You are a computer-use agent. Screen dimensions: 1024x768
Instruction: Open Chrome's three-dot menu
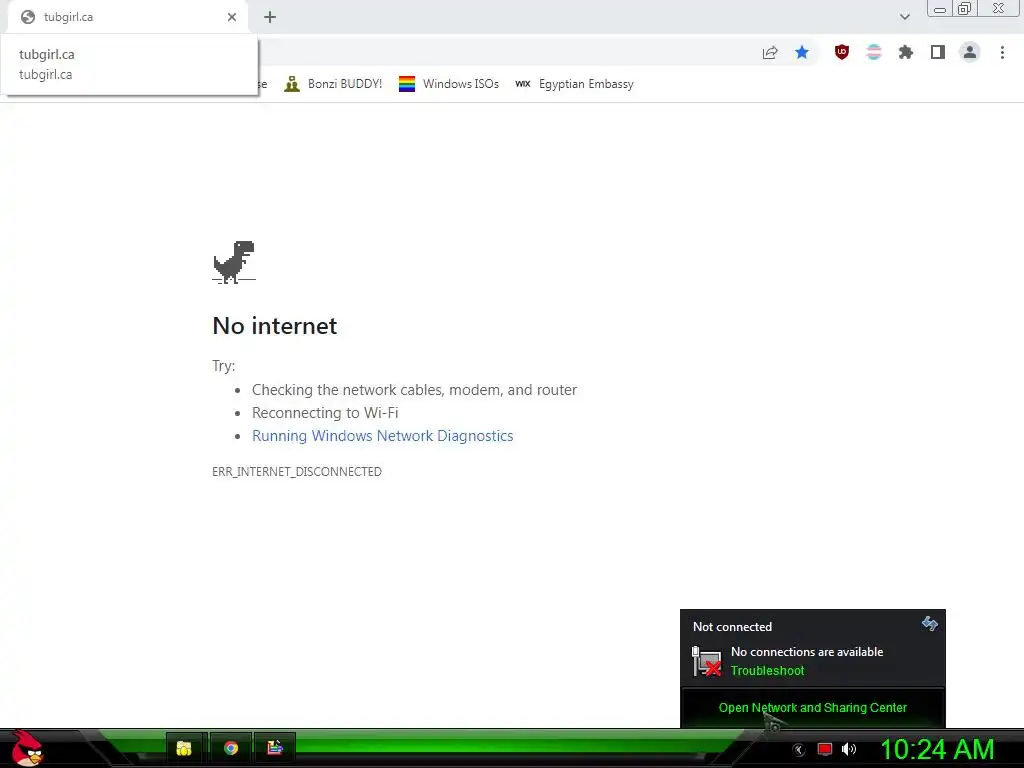click(x=1002, y=52)
